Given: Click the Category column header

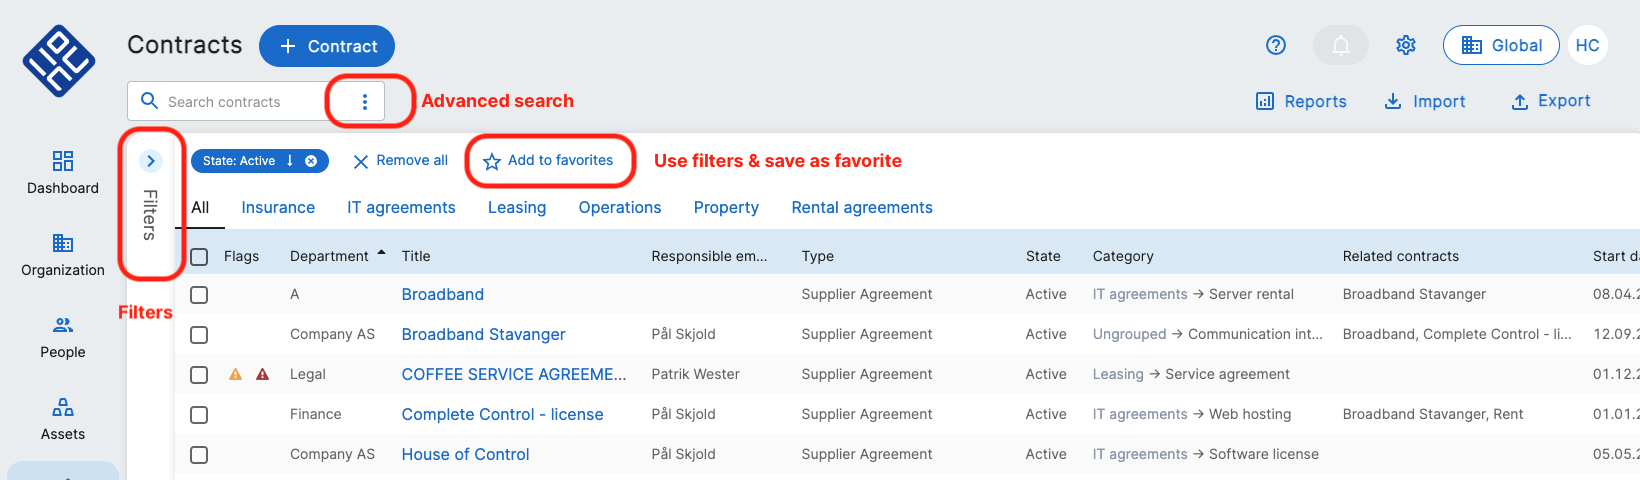Looking at the screenshot, I should 1123,256.
